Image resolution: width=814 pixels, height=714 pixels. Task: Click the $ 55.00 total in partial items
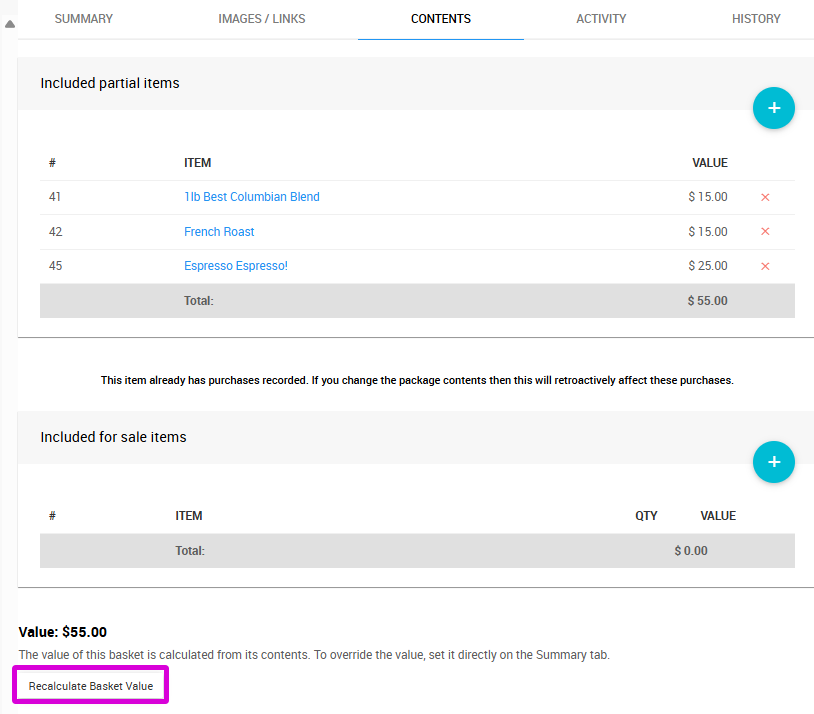pyautogui.click(x=707, y=301)
